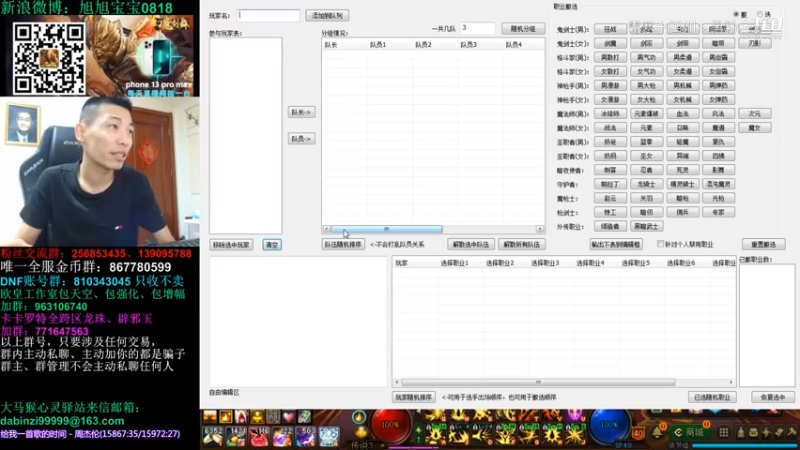Trigger the skill on hotkey S
This screenshot has width=800, height=450.
pos(459,435)
